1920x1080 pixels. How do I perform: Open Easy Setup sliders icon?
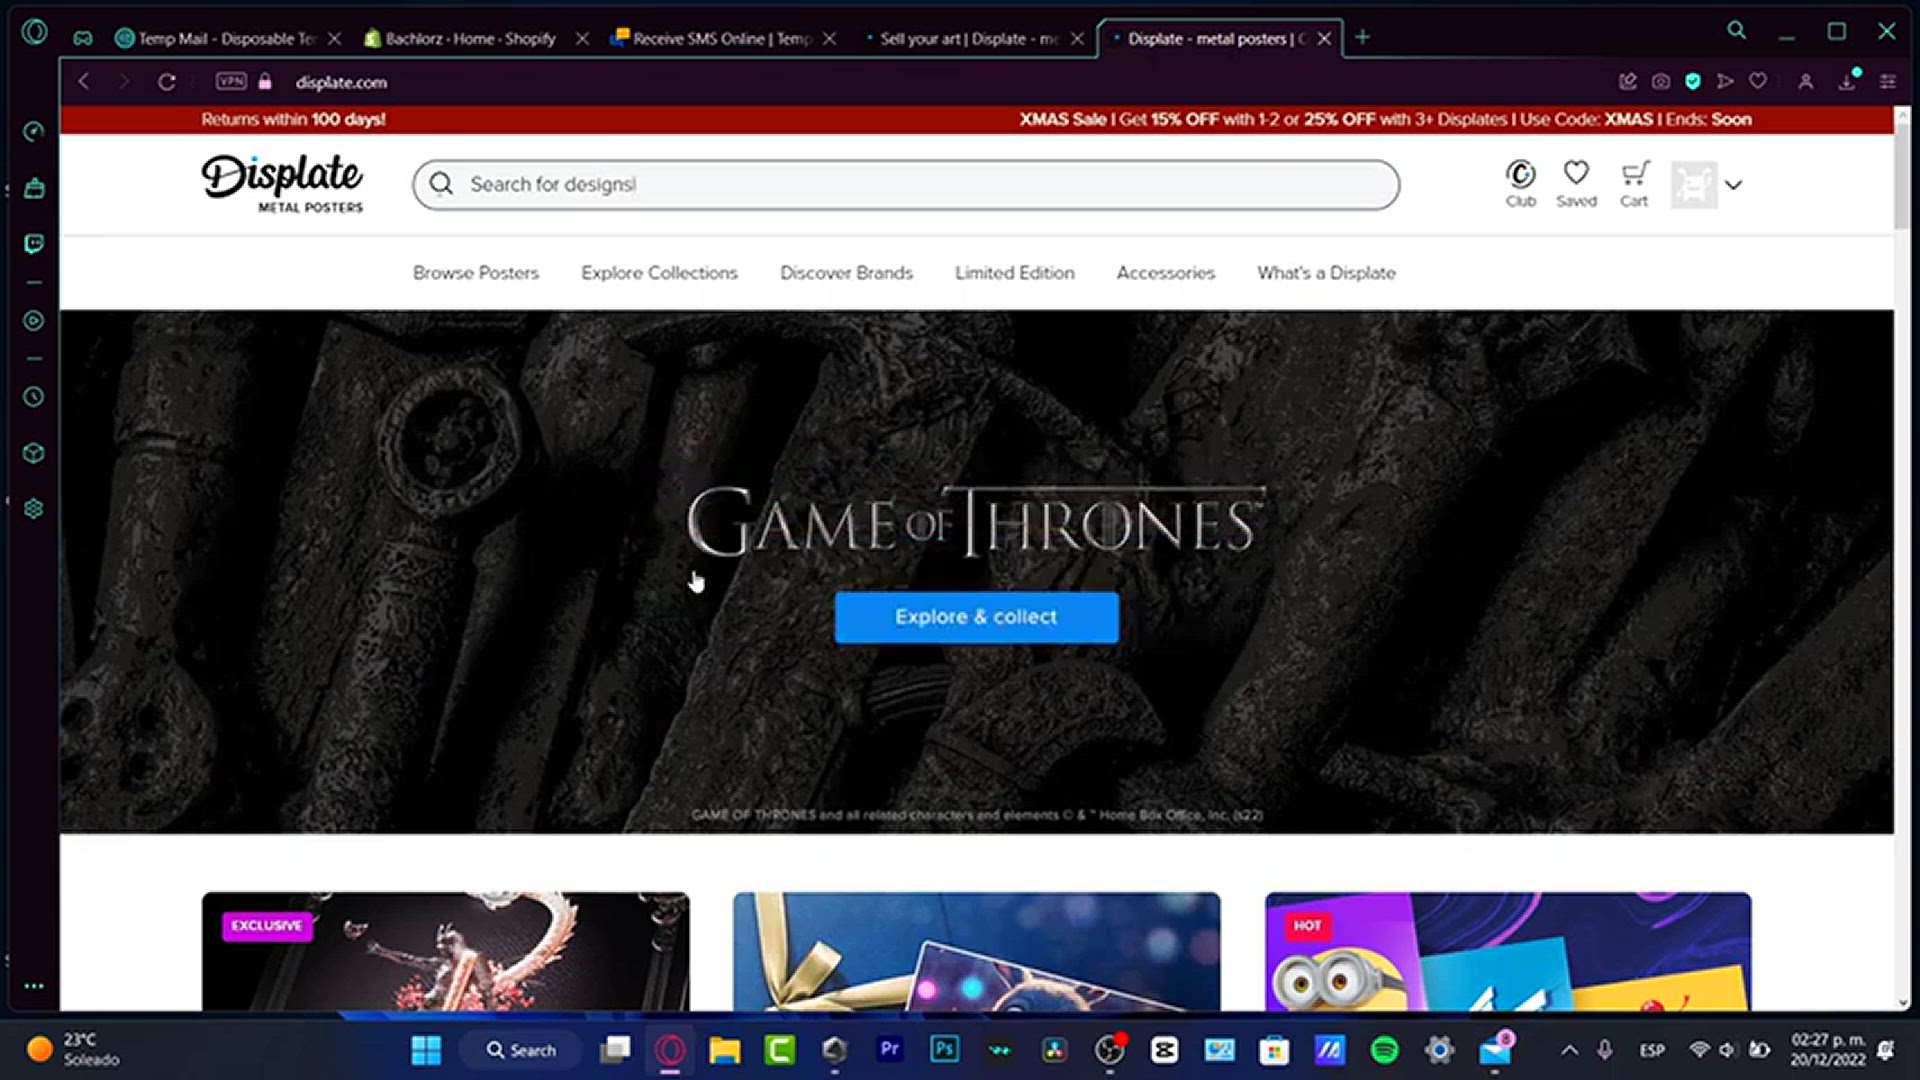pos(1888,82)
